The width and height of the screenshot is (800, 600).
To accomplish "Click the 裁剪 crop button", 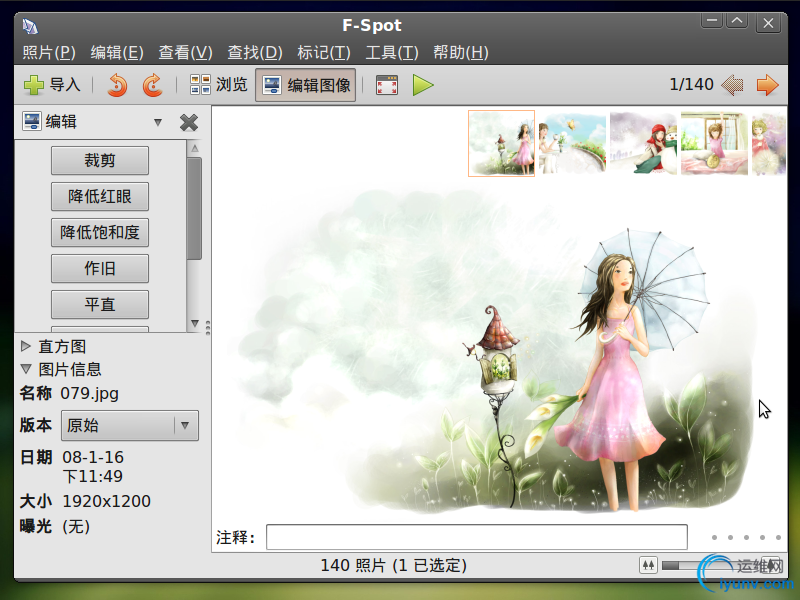I will point(99,160).
